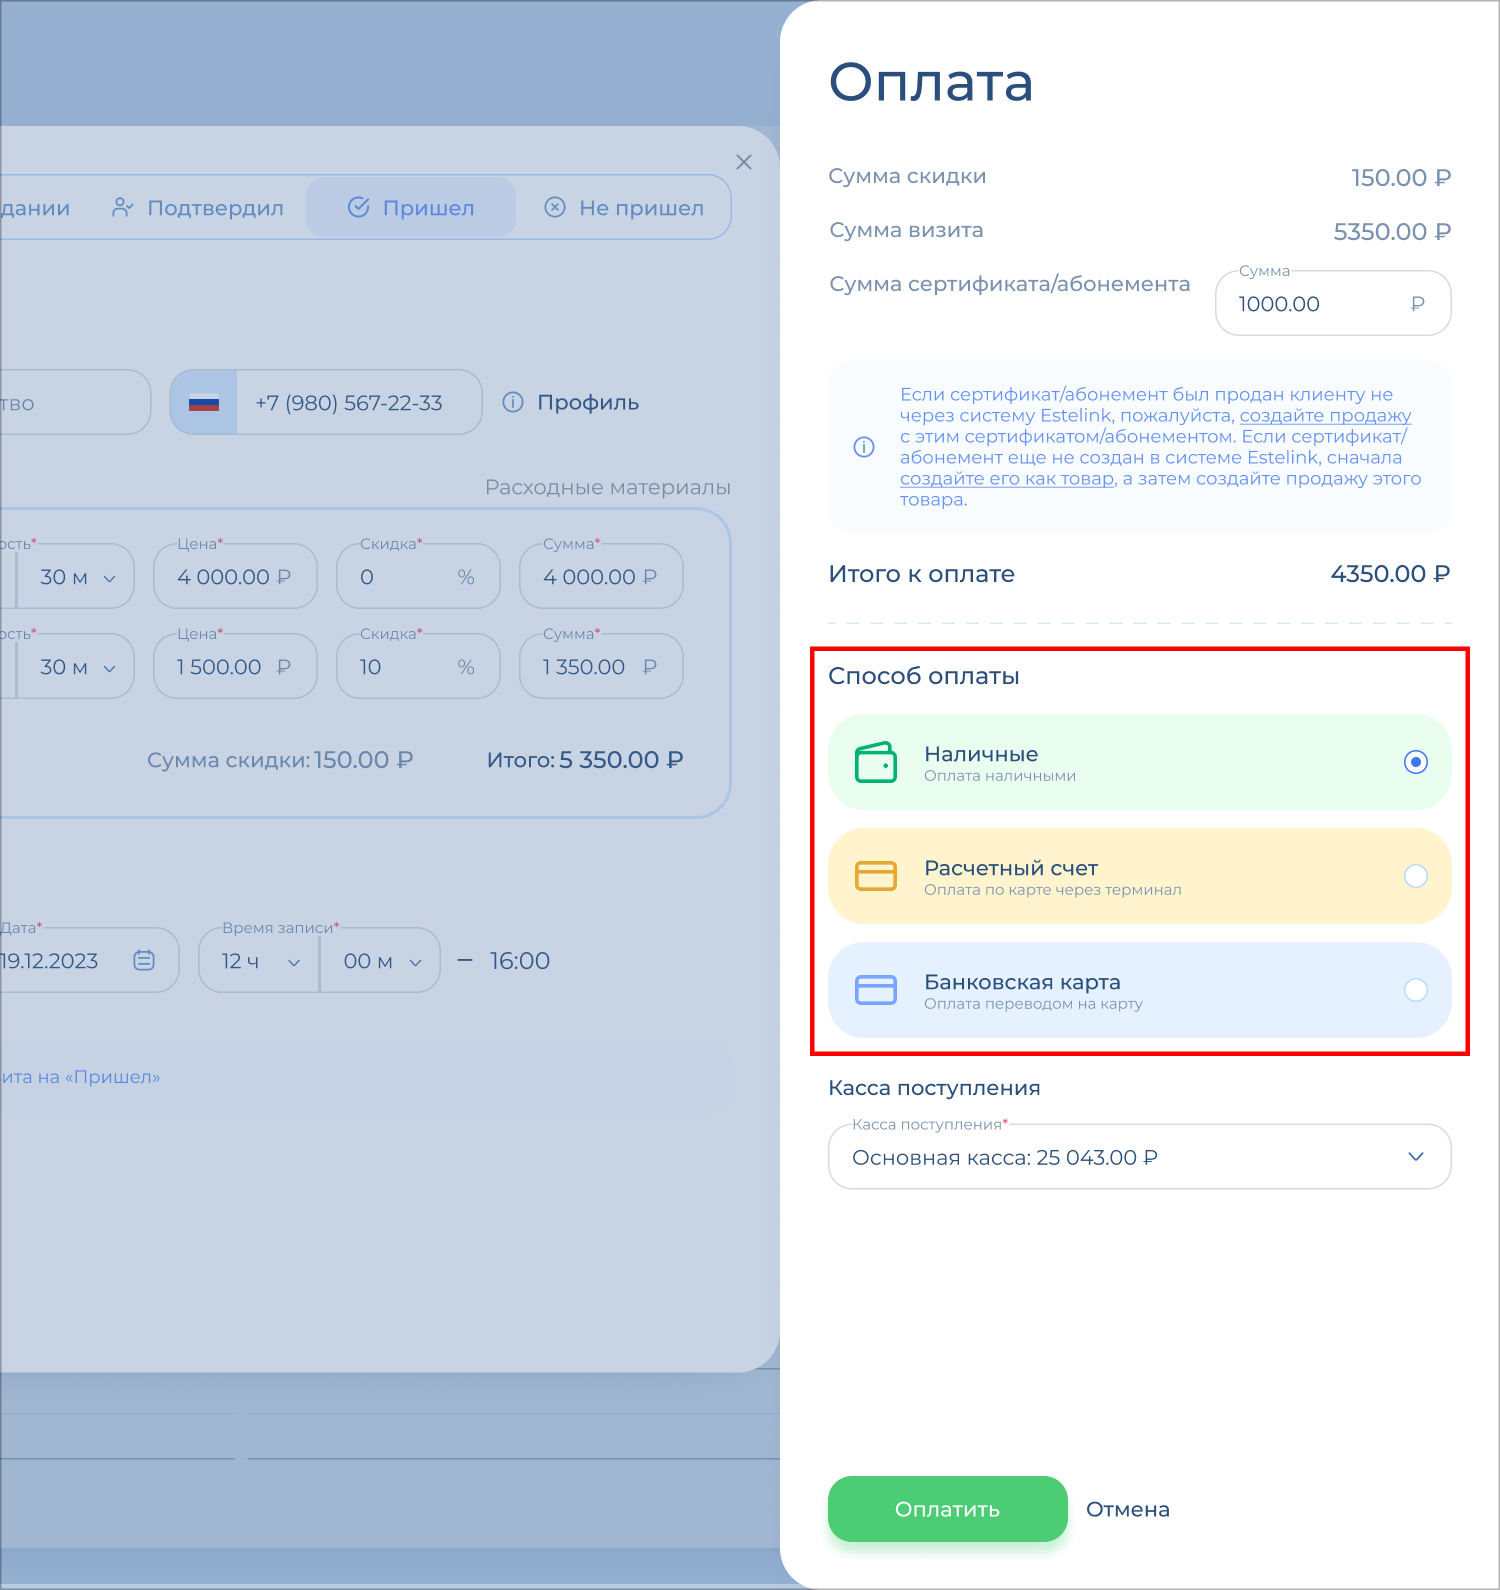Follow the создайте его как товар link
Image resolution: width=1500 pixels, height=1590 pixels.
(1007, 478)
